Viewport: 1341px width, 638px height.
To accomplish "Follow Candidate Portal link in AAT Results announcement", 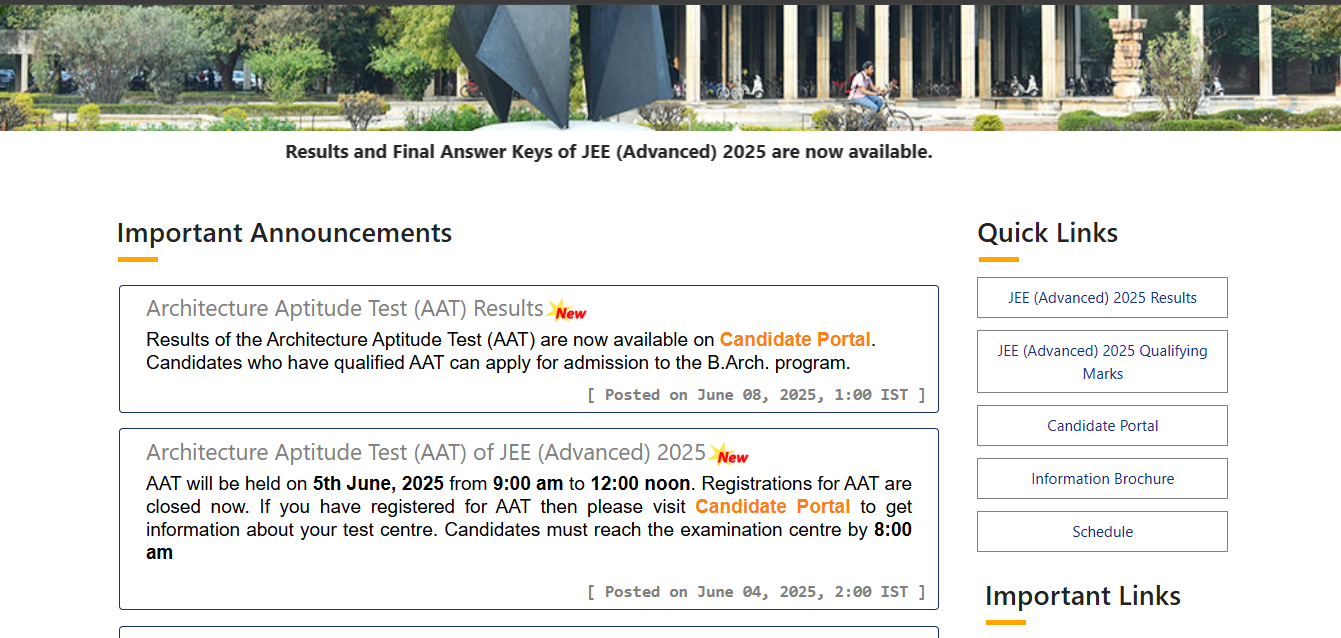I will pyautogui.click(x=795, y=339).
